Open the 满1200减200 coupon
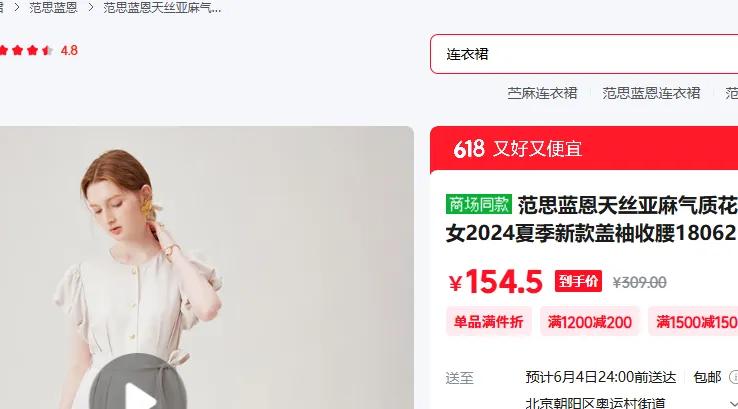The image size is (738, 409). click(x=589, y=321)
